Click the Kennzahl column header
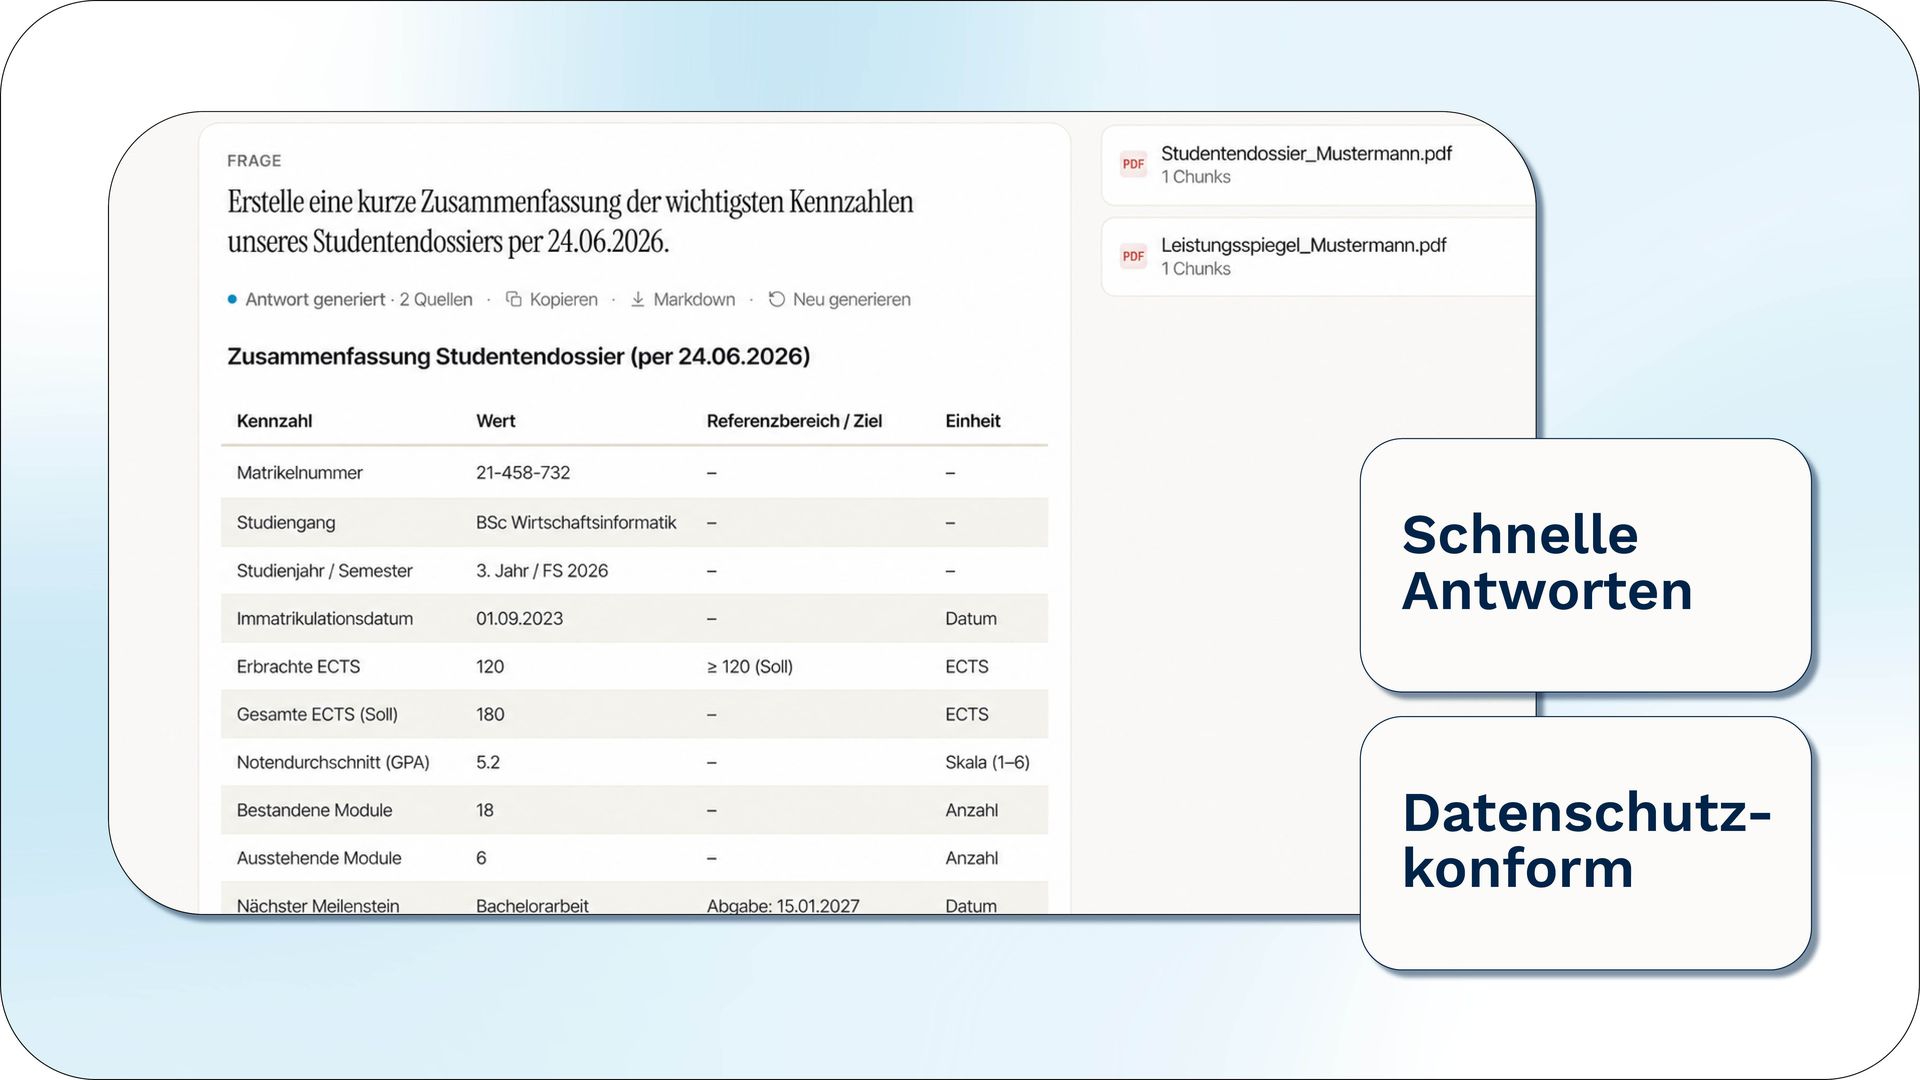The height and width of the screenshot is (1080, 1920). [274, 421]
